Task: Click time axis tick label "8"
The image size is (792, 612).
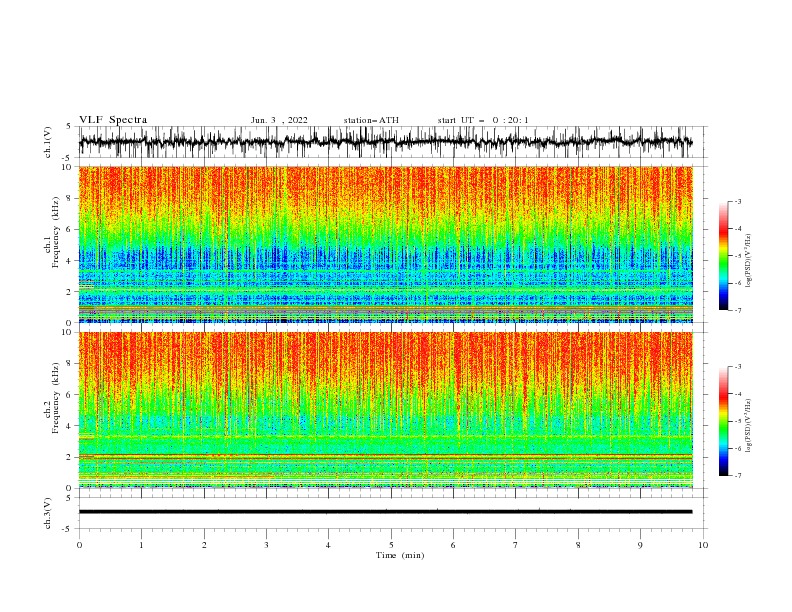Action: point(578,545)
